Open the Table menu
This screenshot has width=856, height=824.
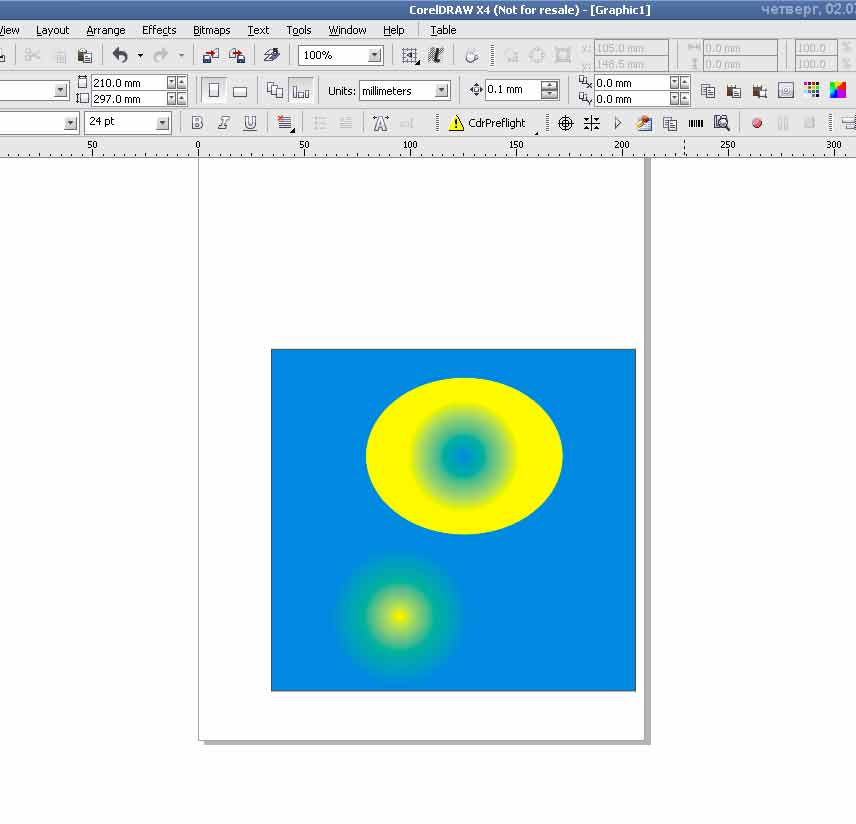click(x=443, y=30)
